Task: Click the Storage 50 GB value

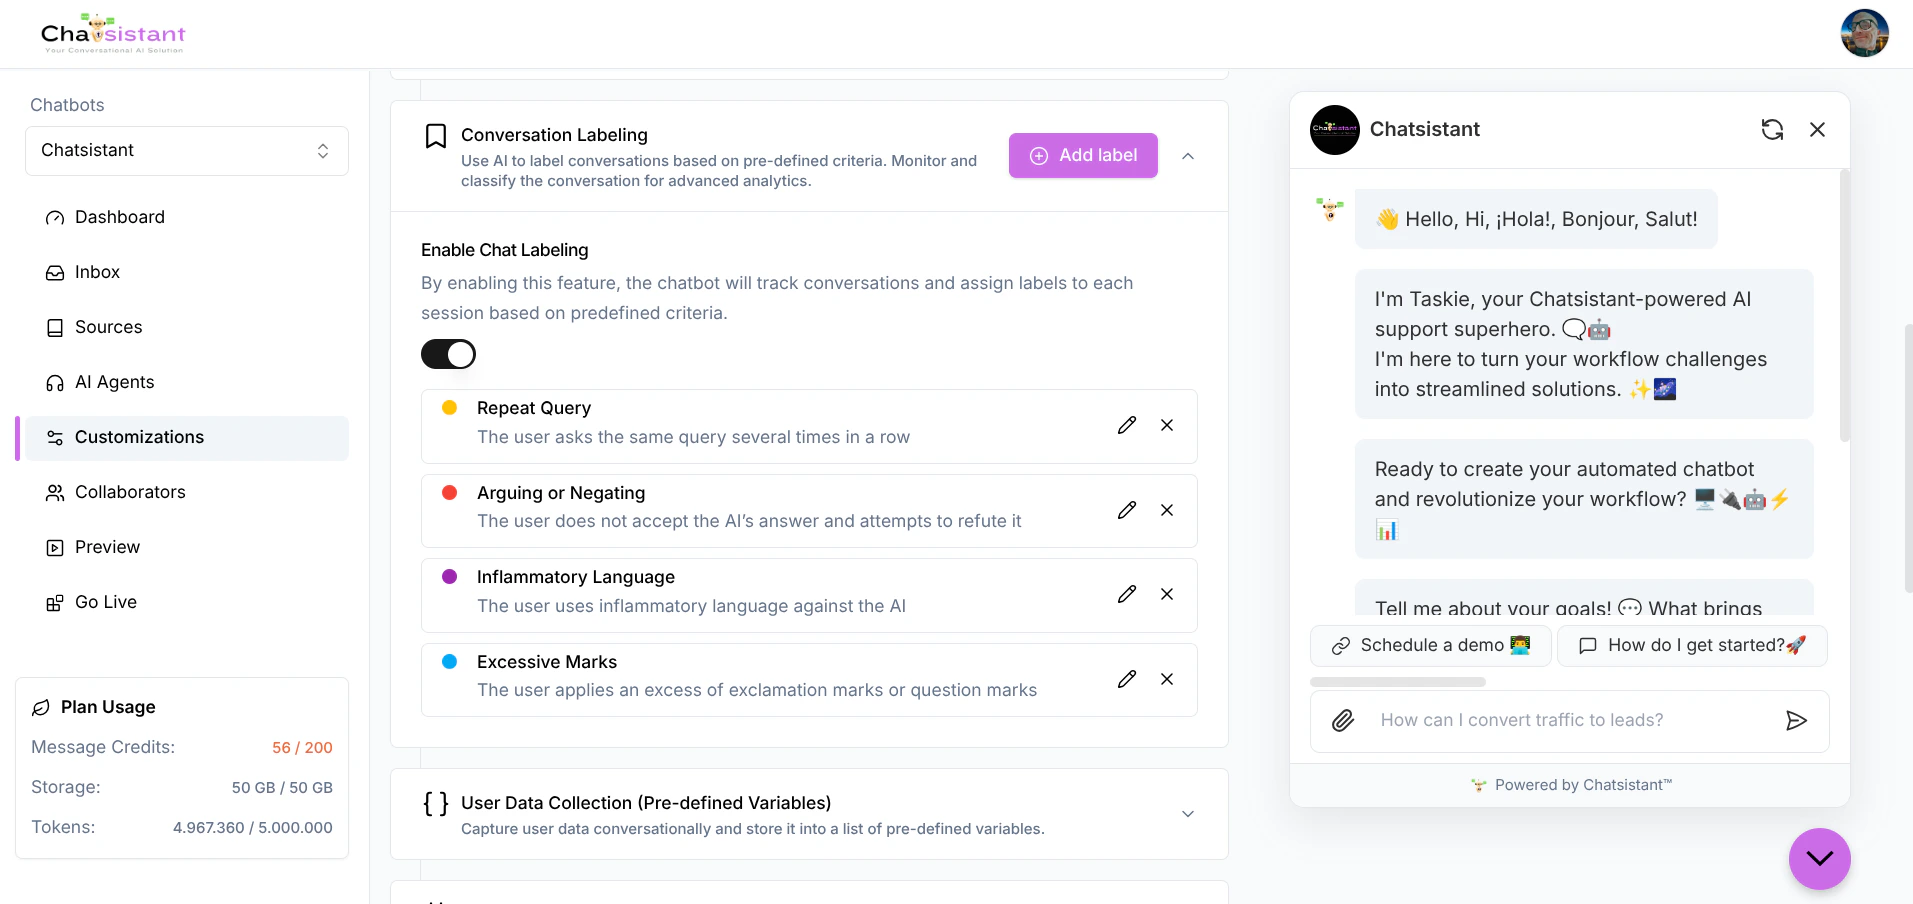Action: (x=282, y=788)
